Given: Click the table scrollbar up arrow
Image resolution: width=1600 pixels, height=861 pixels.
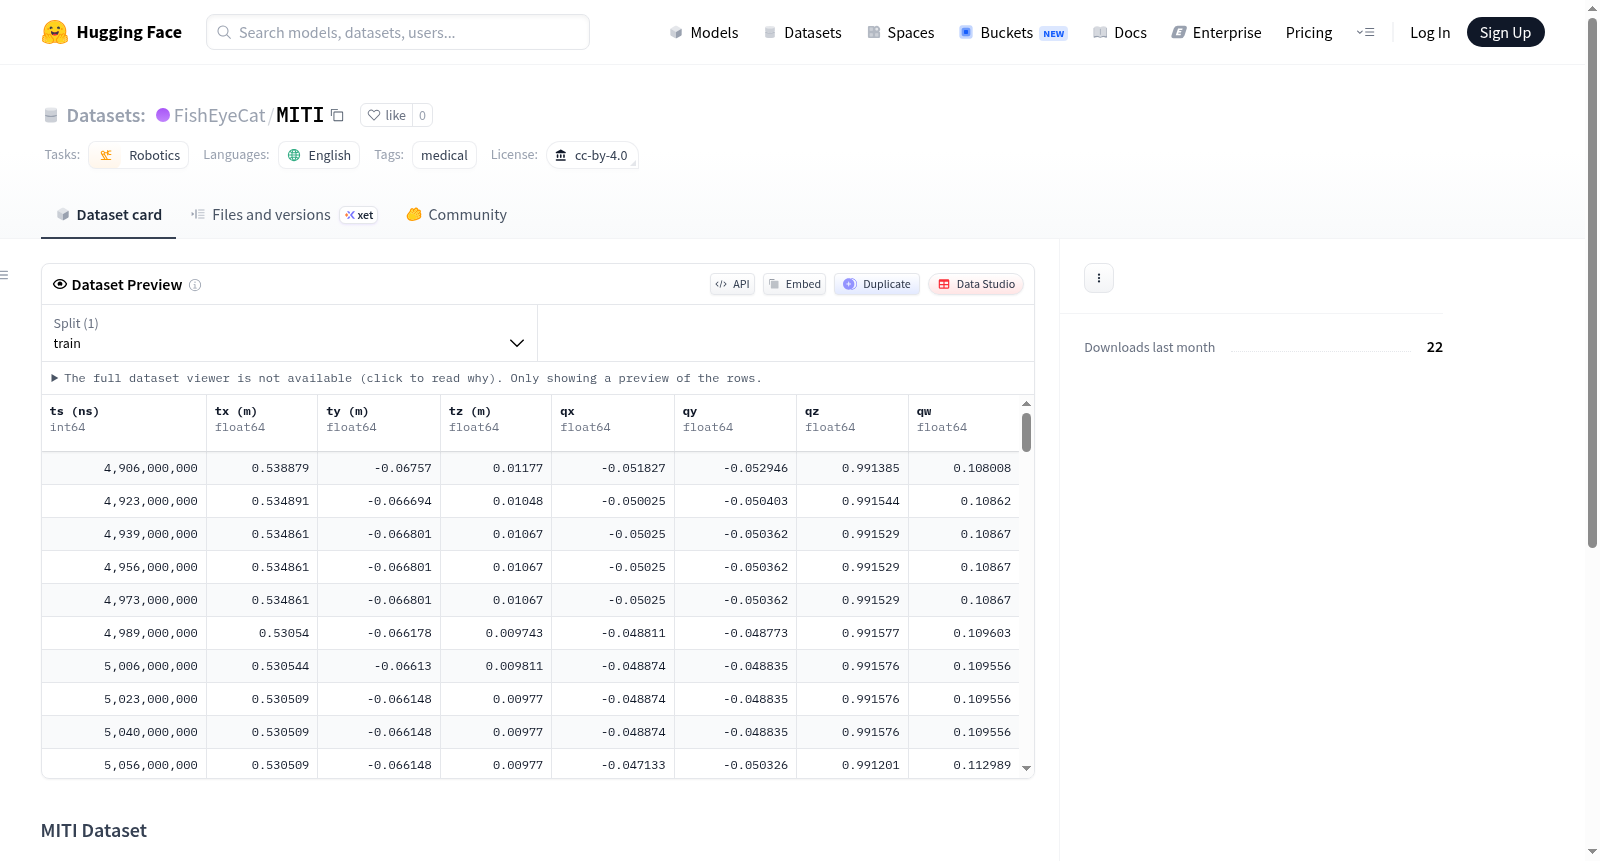Looking at the screenshot, I should pyautogui.click(x=1026, y=404).
